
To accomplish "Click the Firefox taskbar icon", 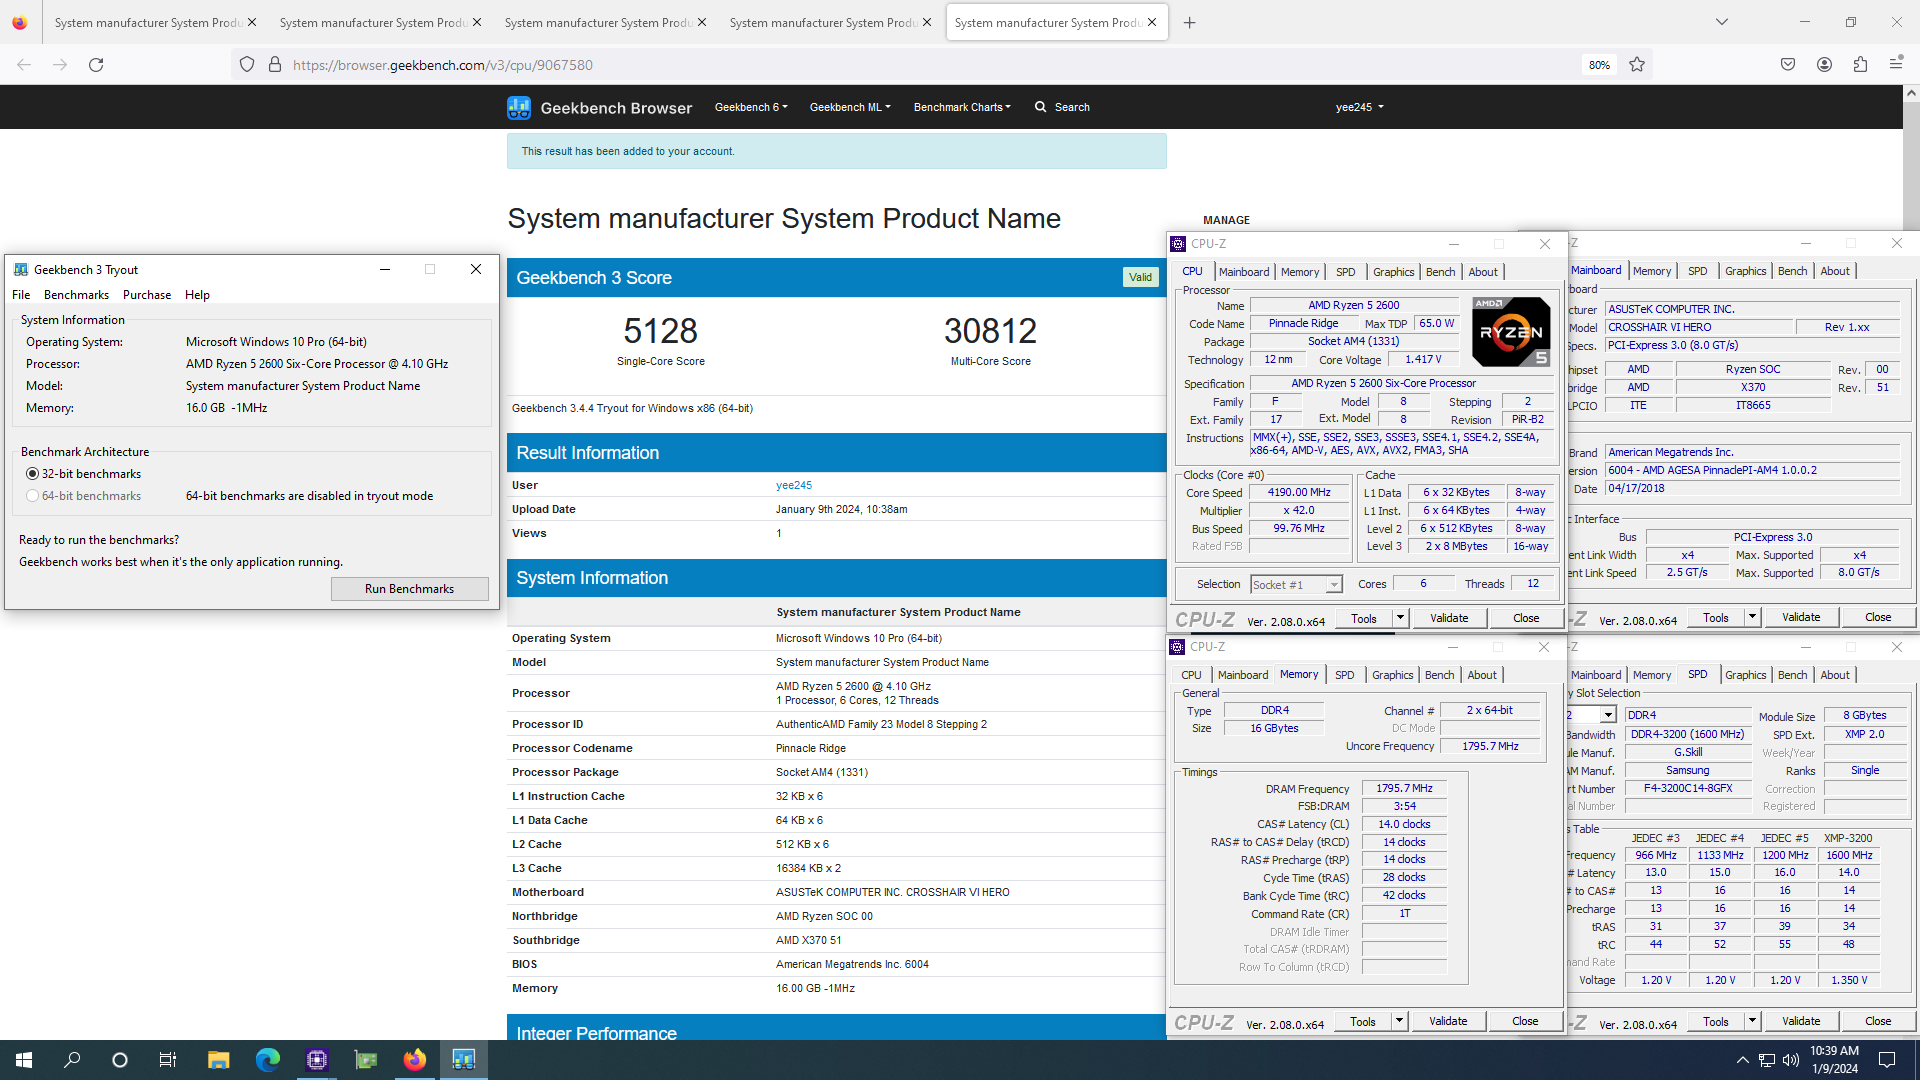I will click(x=414, y=1060).
